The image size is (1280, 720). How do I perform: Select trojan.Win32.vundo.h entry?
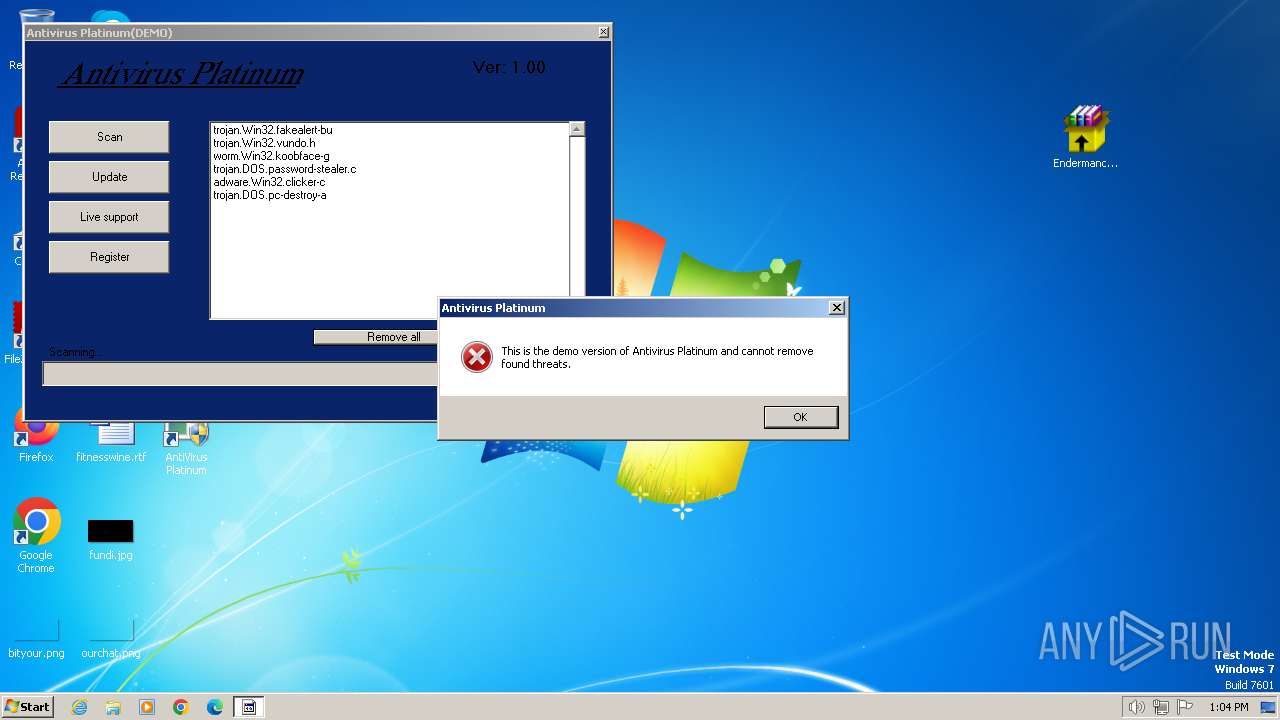264,143
